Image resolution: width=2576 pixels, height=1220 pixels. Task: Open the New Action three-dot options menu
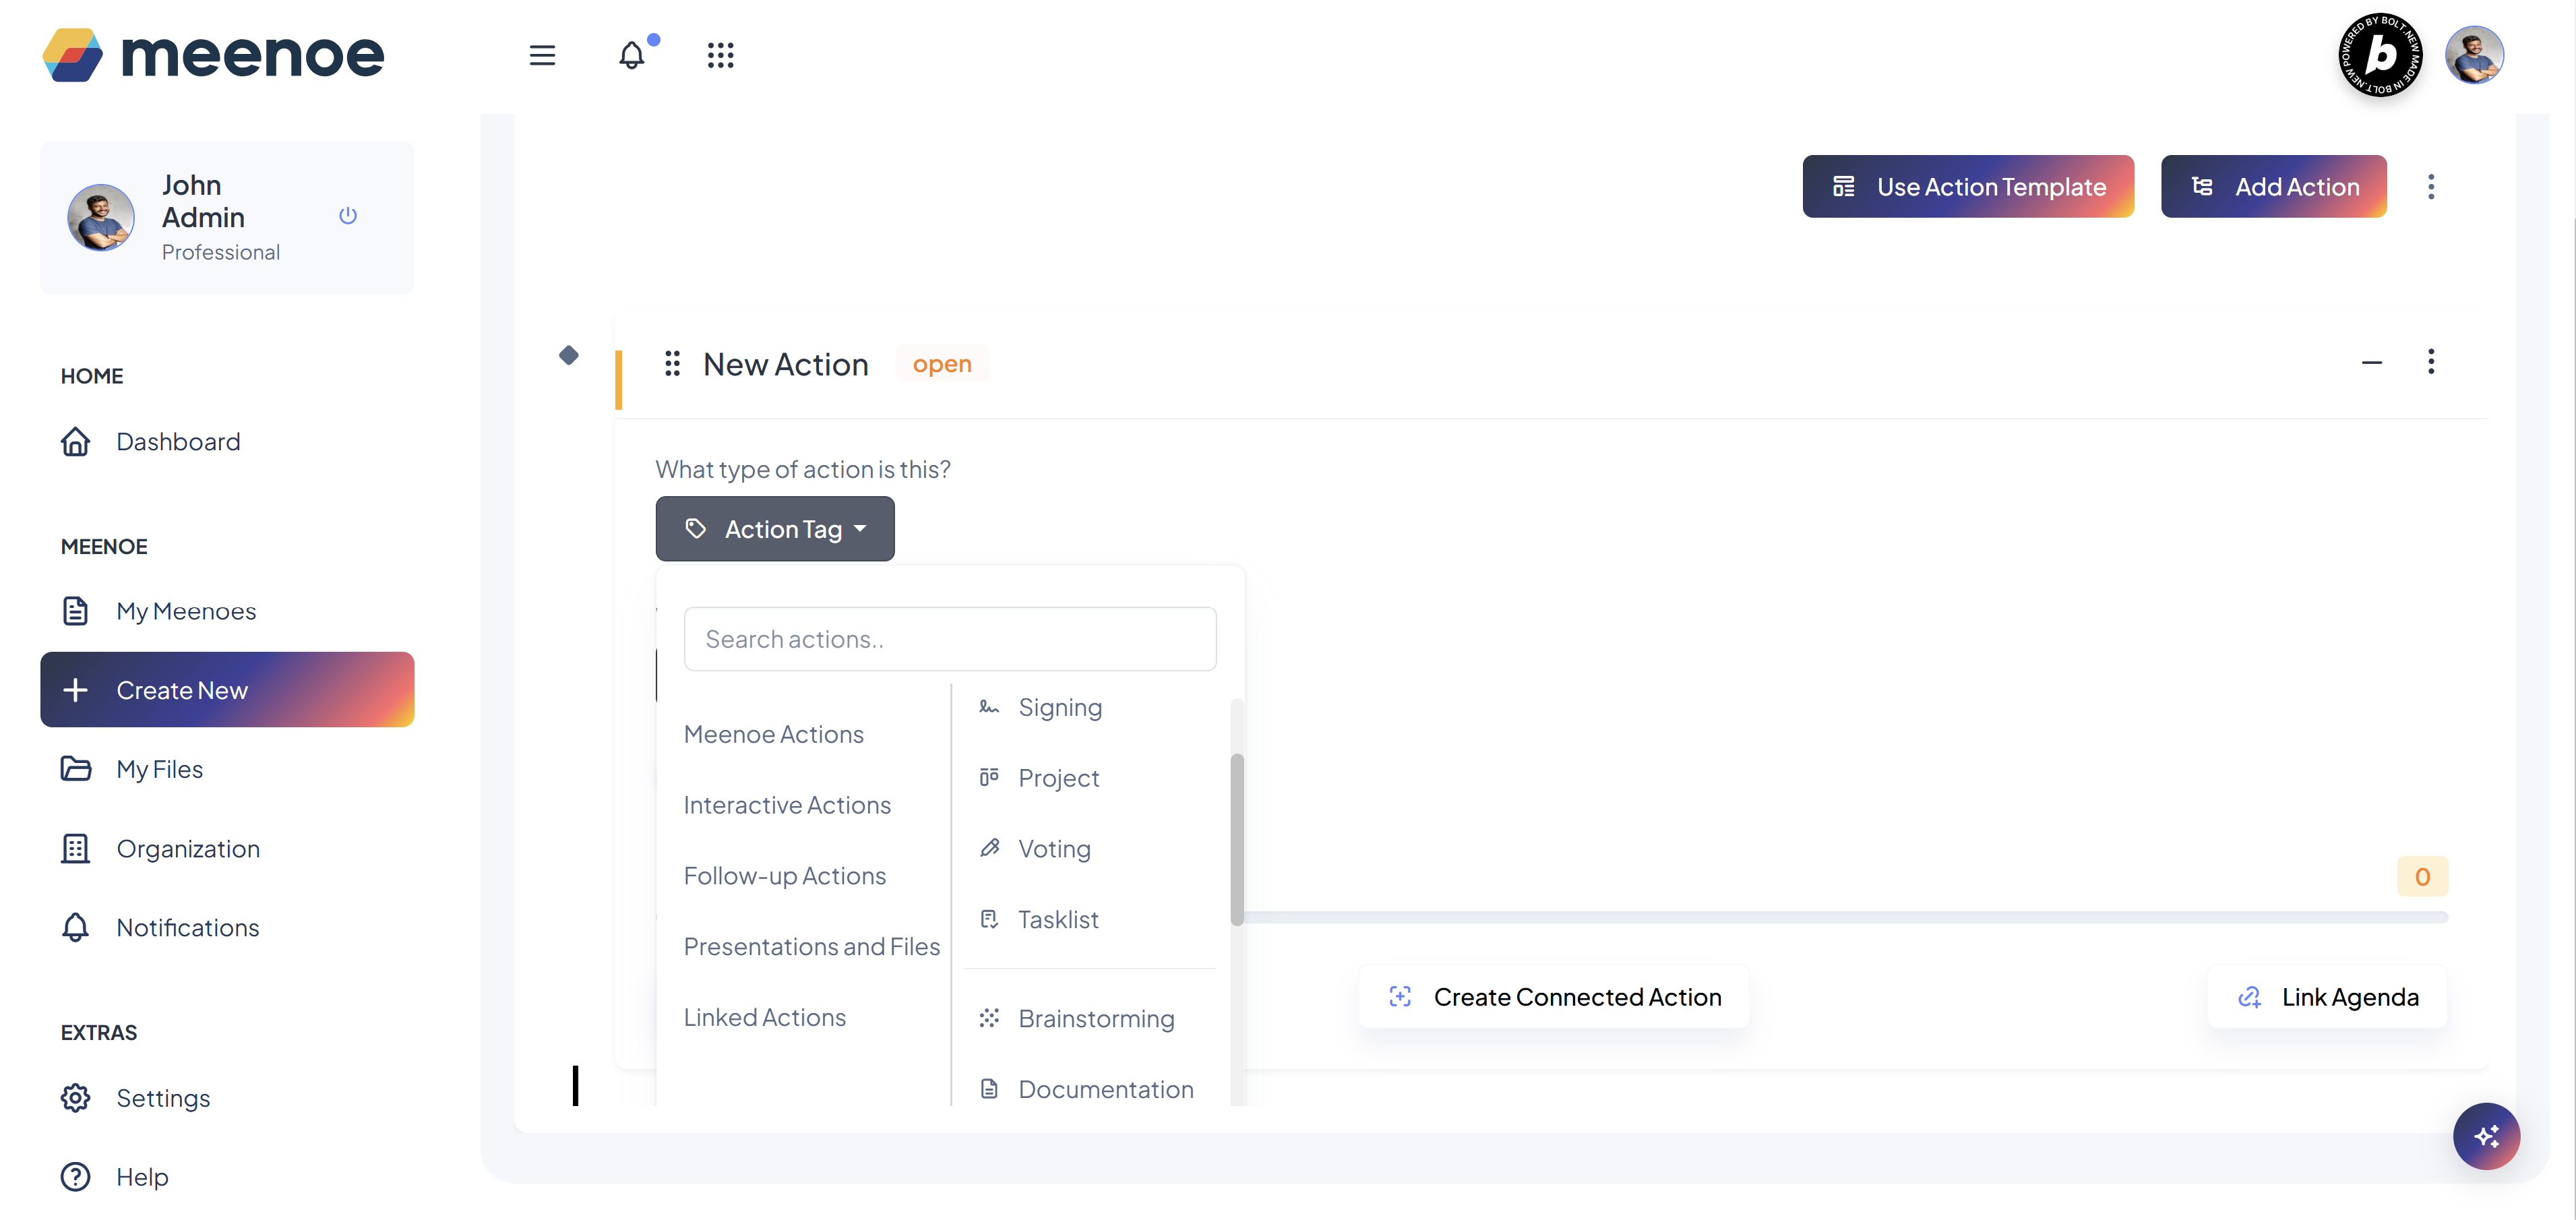coord(2430,361)
